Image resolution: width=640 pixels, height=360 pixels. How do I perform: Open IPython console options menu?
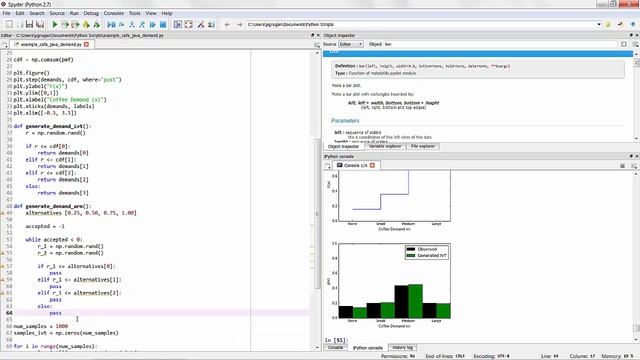click(634, 166)
